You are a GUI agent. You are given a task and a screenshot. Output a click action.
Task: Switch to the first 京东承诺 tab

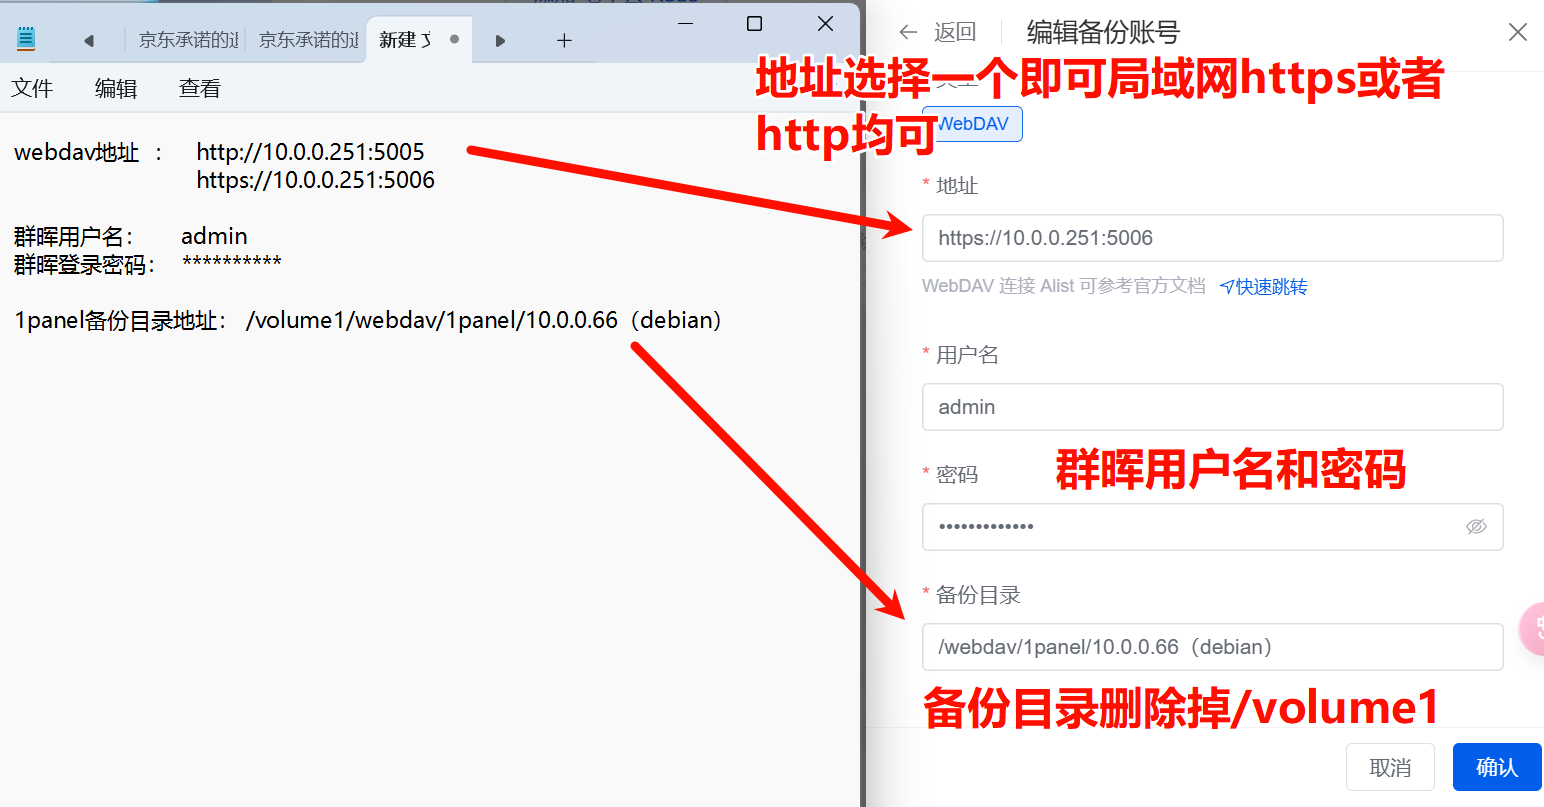(x=187, y=40)
